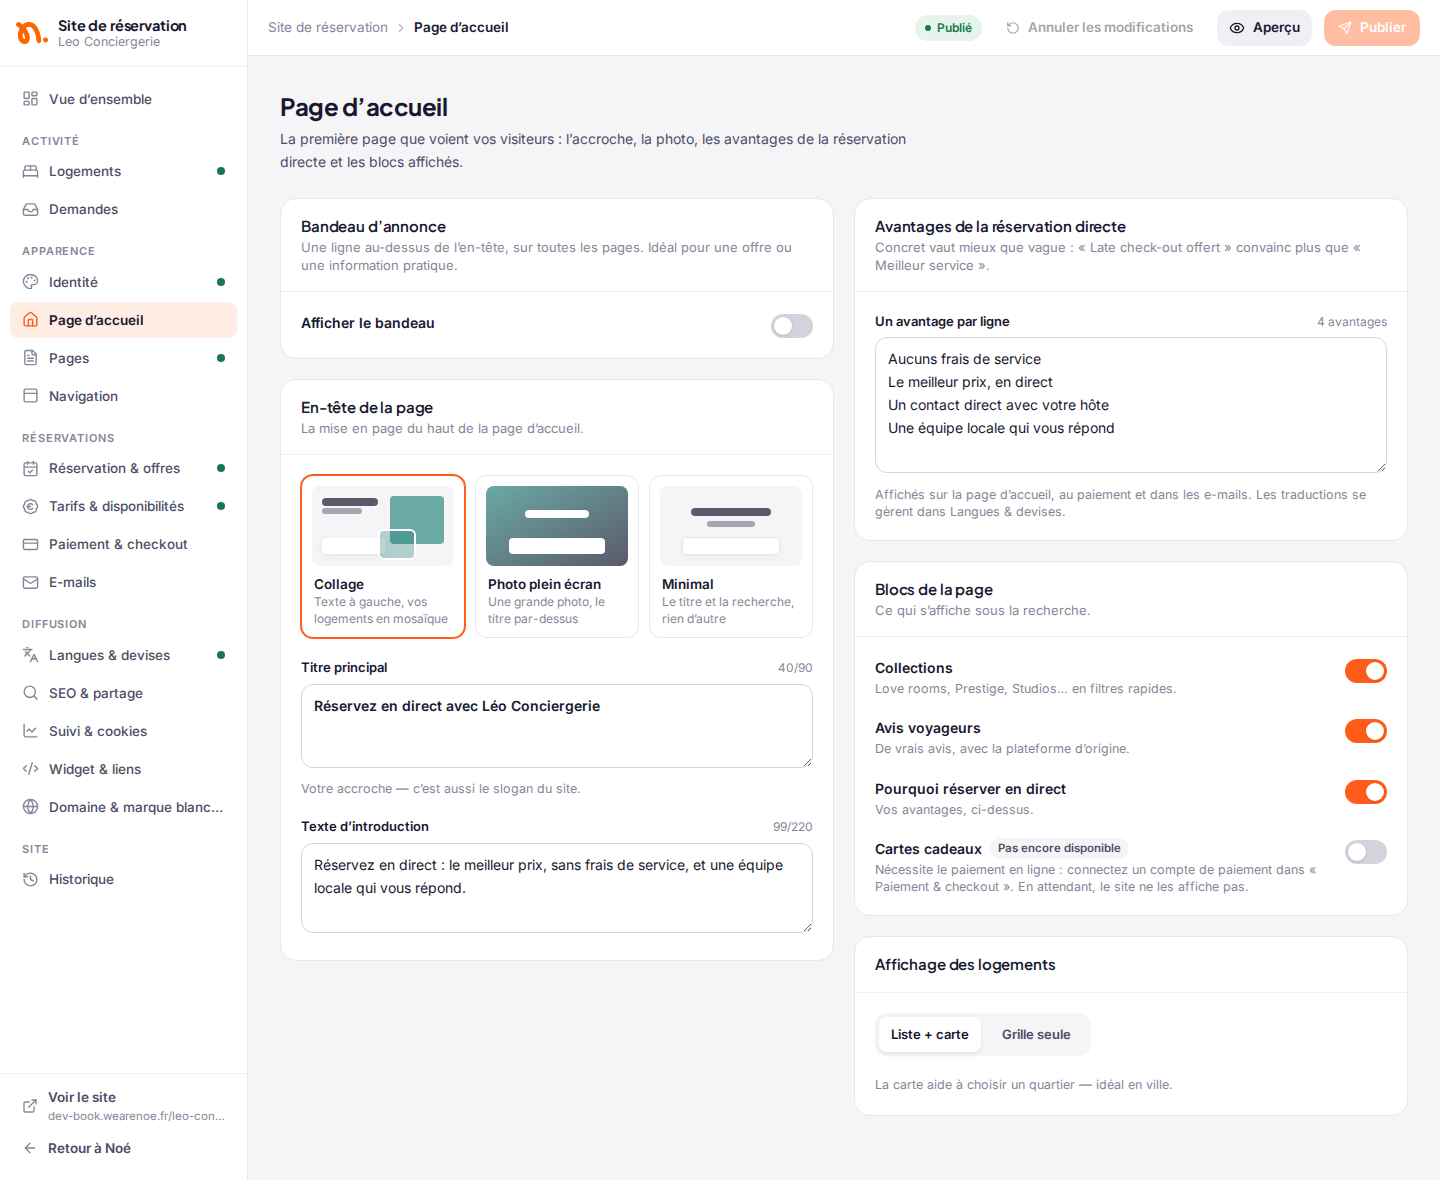Click the Demandes inbox icon

[31, 209]
